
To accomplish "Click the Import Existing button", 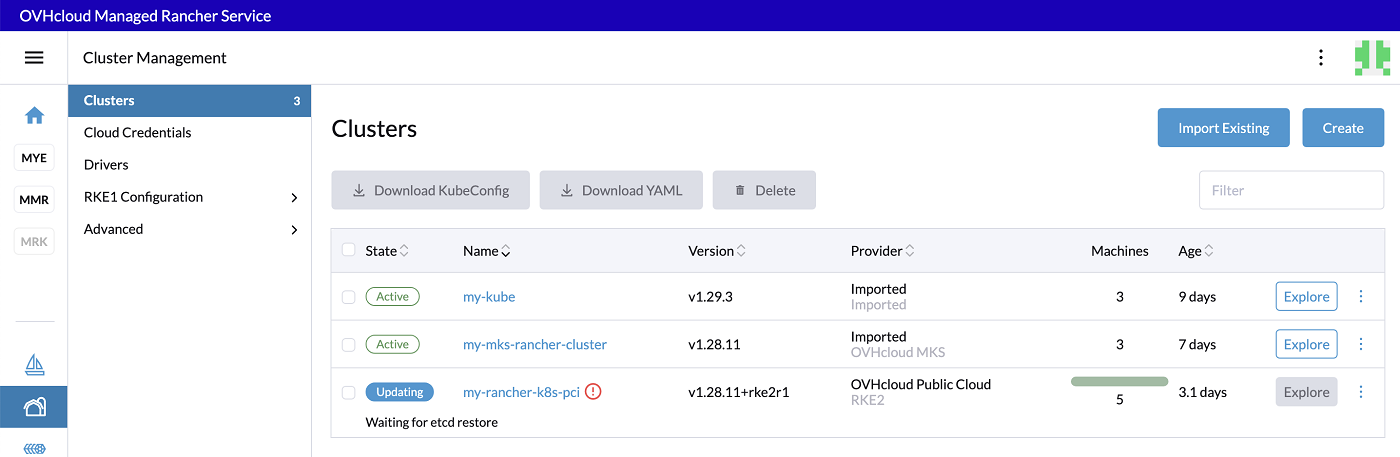I will pos(1223,128).
